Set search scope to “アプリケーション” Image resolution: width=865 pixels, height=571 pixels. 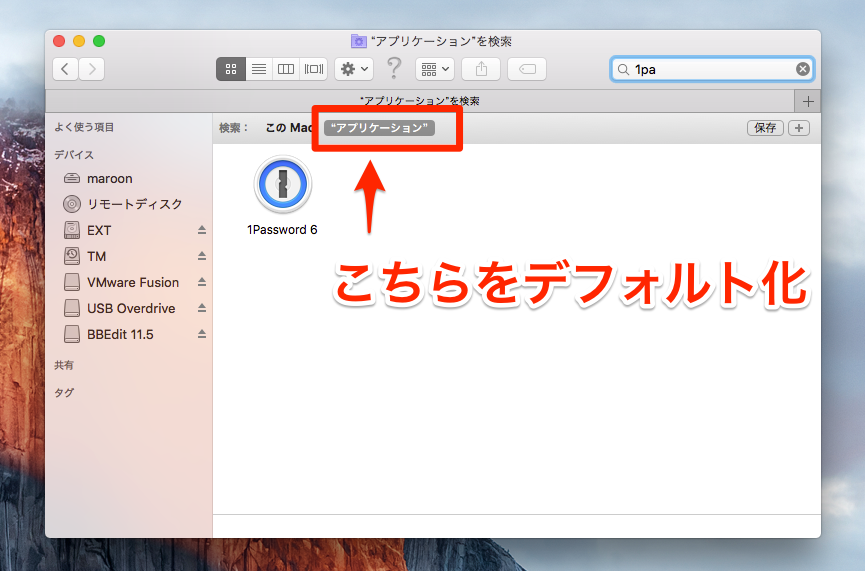(379, 128)
